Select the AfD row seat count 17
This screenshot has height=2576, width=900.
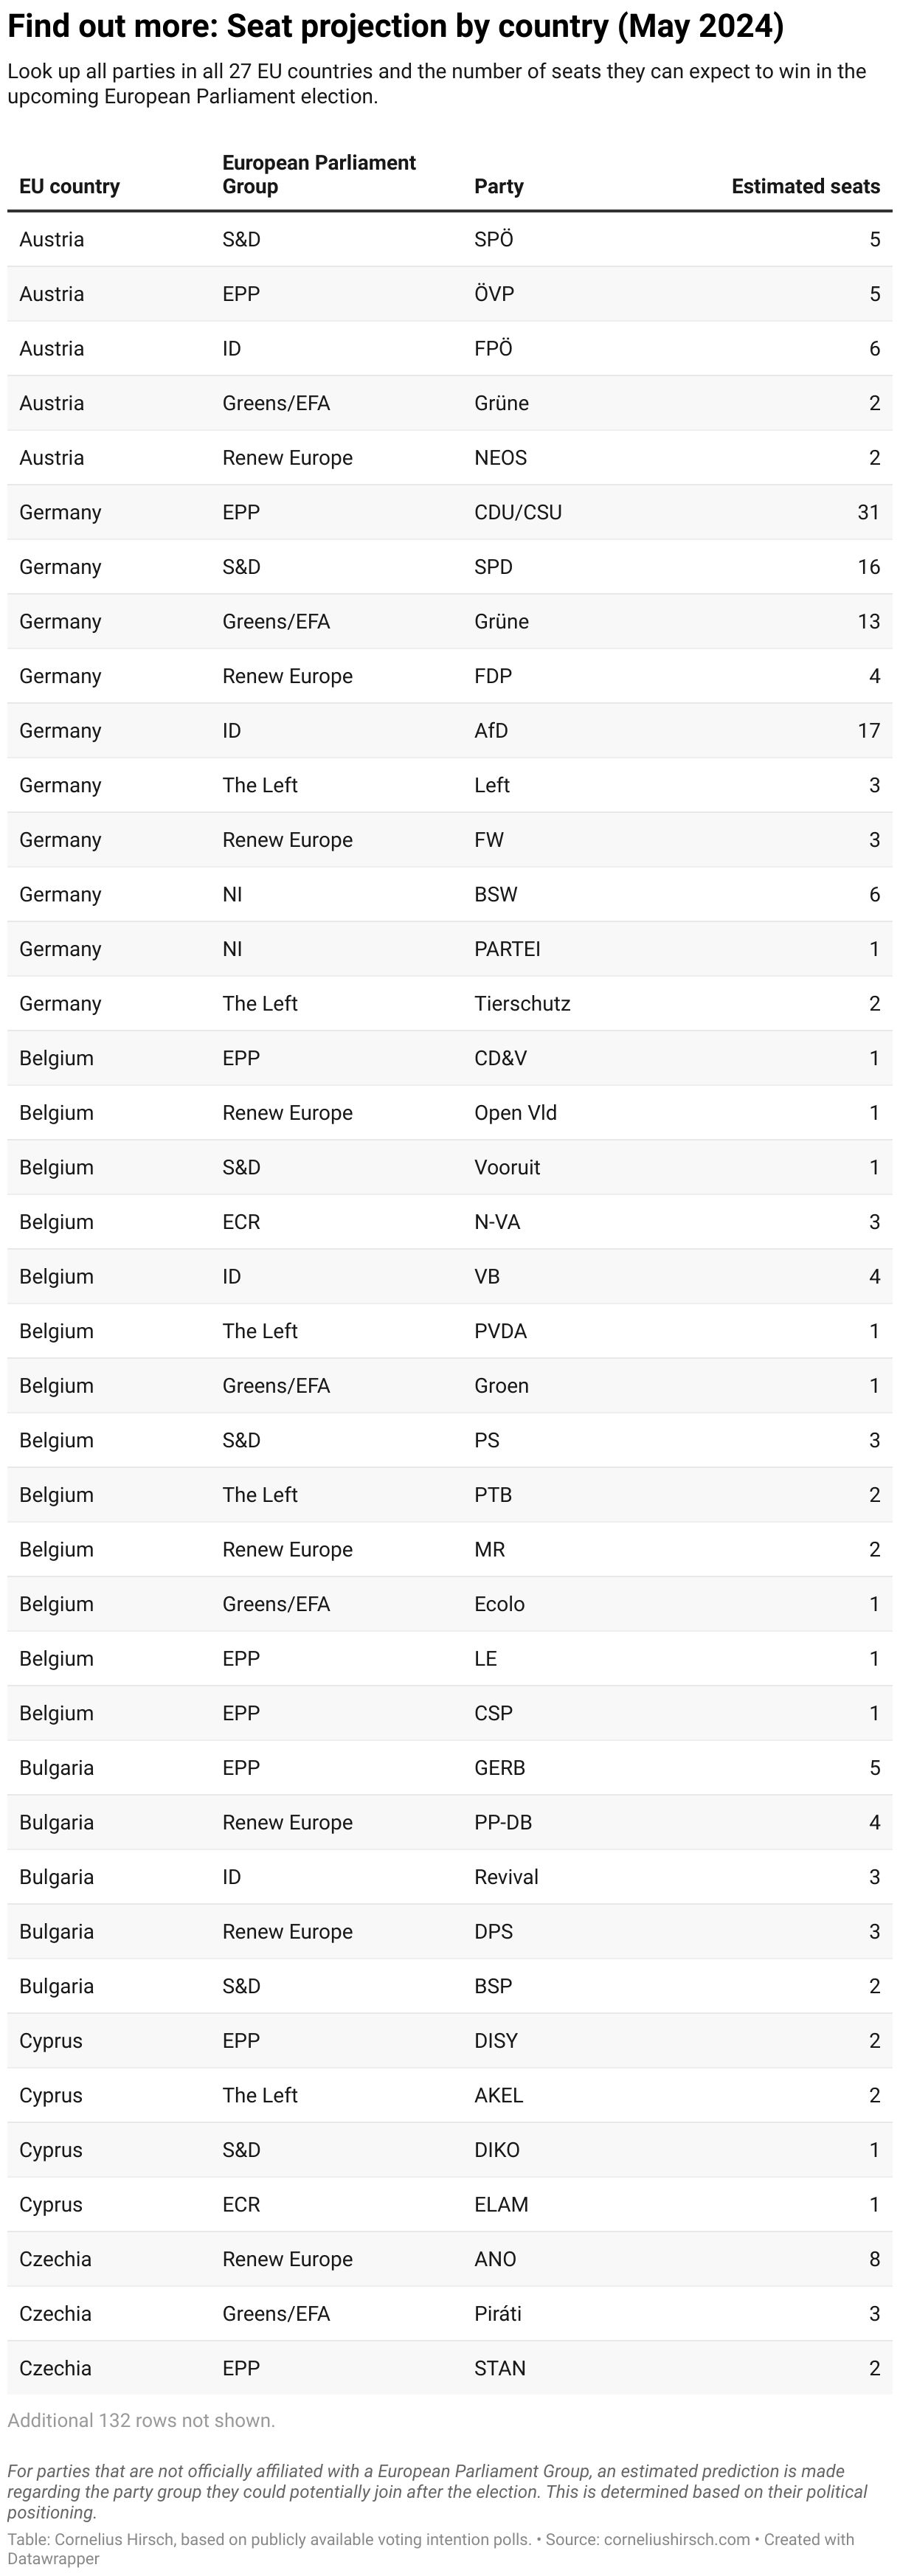point(868,730)
